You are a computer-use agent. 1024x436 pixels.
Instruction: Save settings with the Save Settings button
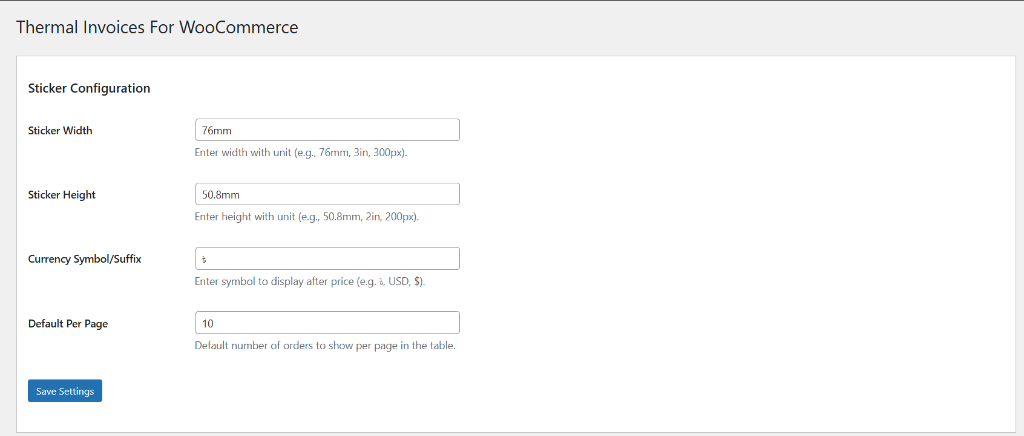tap(65, 391)
